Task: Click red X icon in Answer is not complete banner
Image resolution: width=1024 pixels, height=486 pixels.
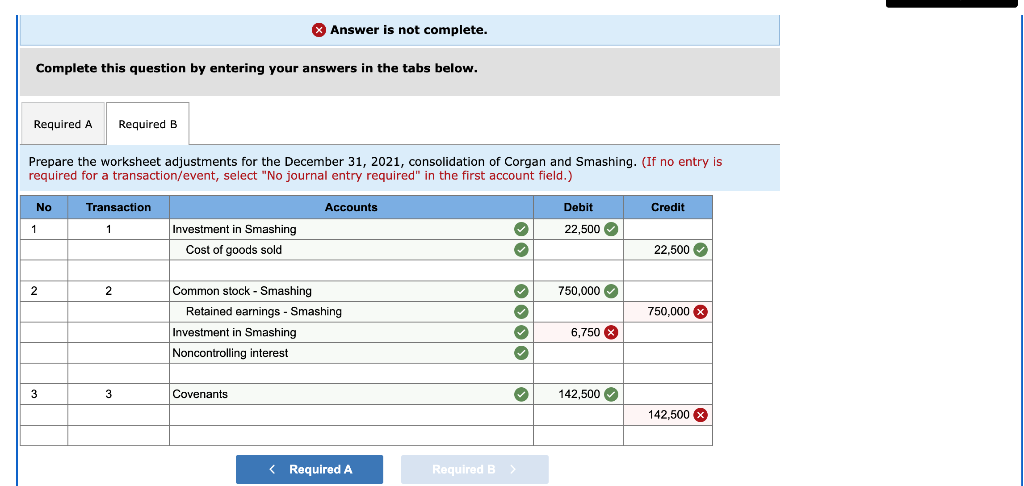Action: 319,30
